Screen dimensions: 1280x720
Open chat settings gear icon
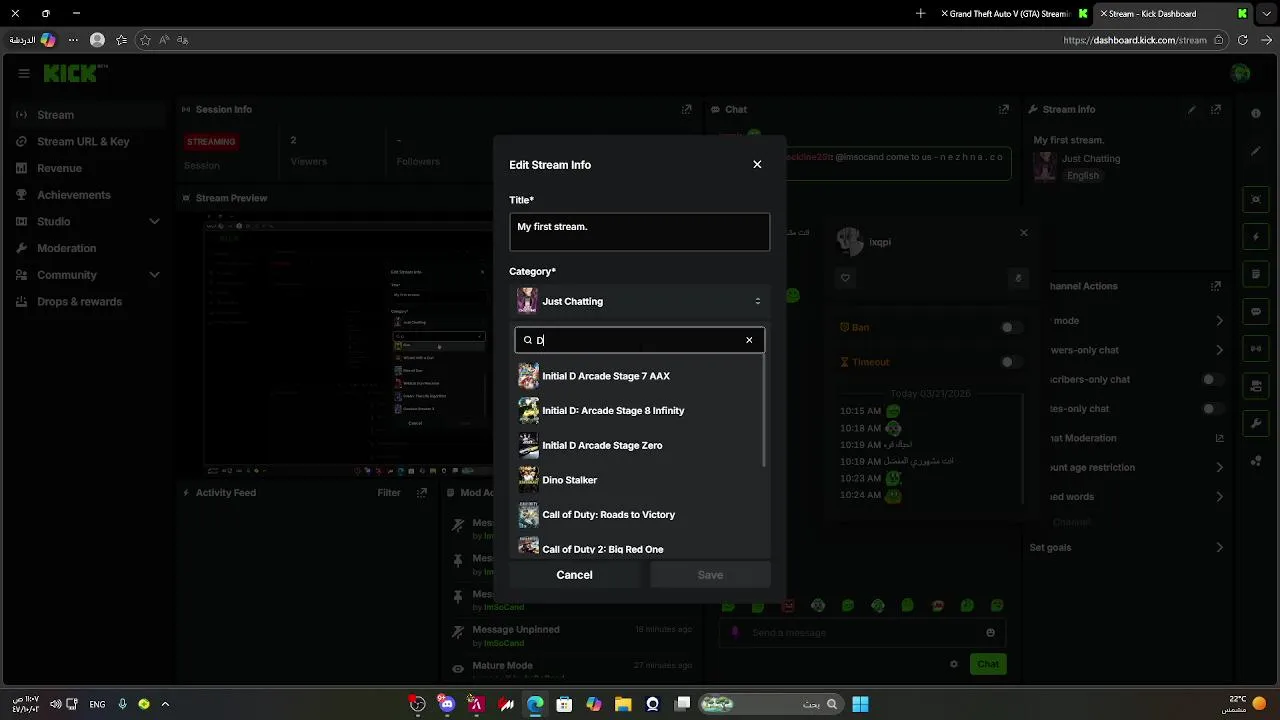coord(954,664)
